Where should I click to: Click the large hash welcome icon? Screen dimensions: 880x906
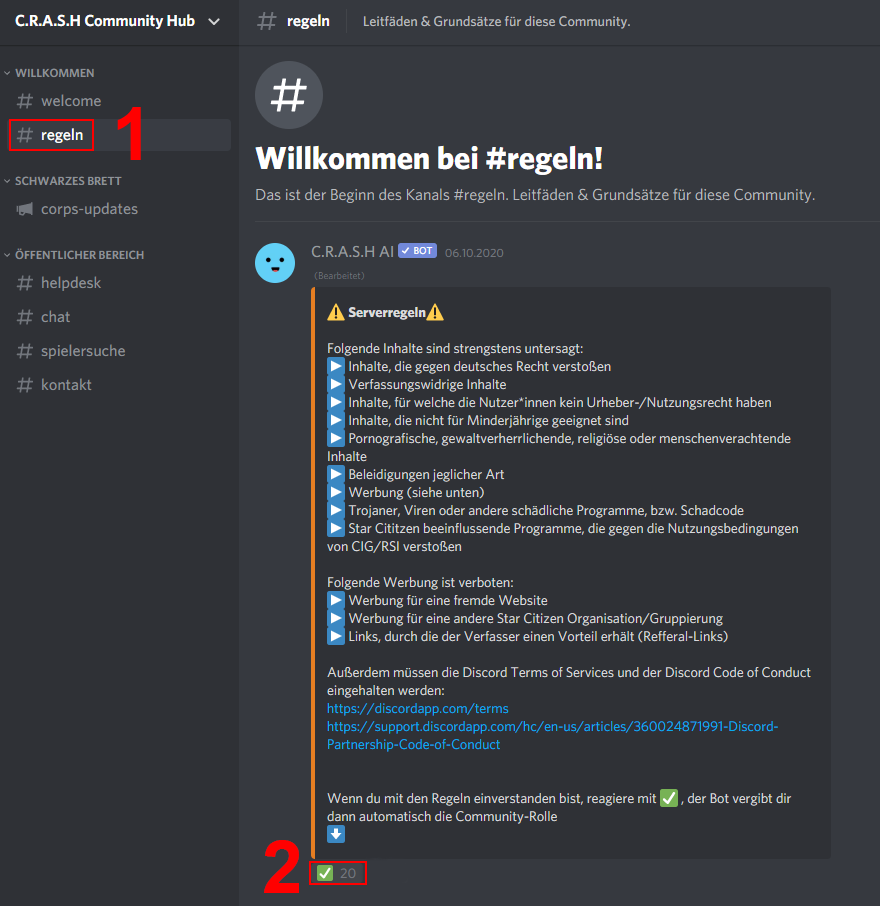coord(289,95)
